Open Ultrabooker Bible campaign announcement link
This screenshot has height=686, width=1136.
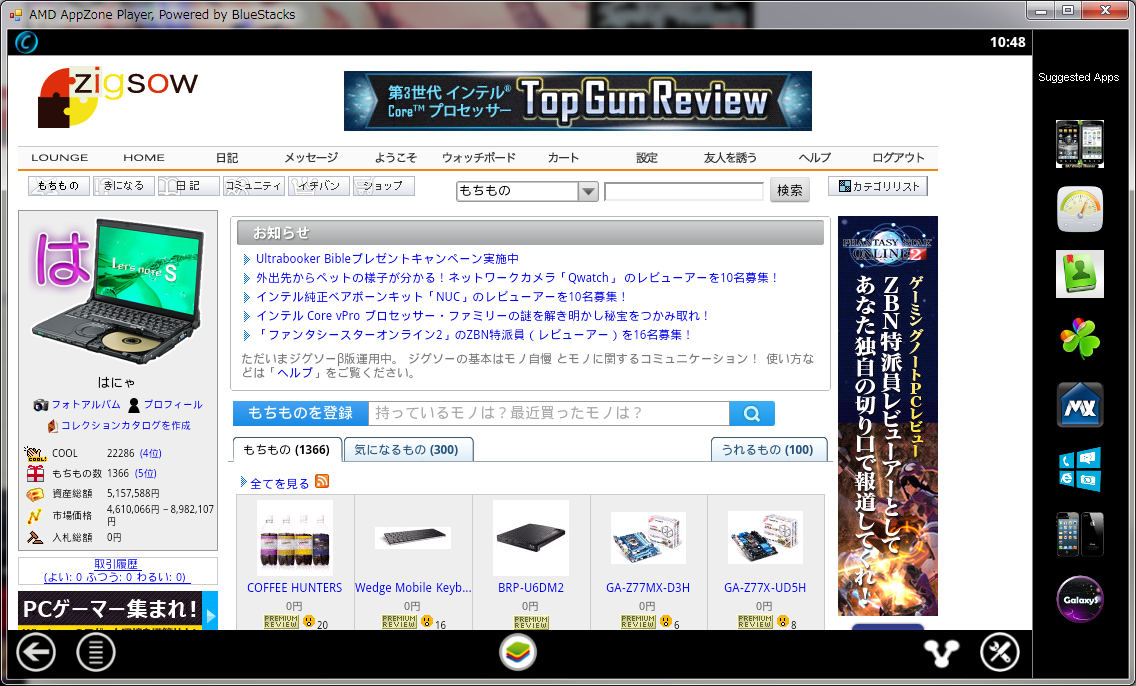(387, 259)
